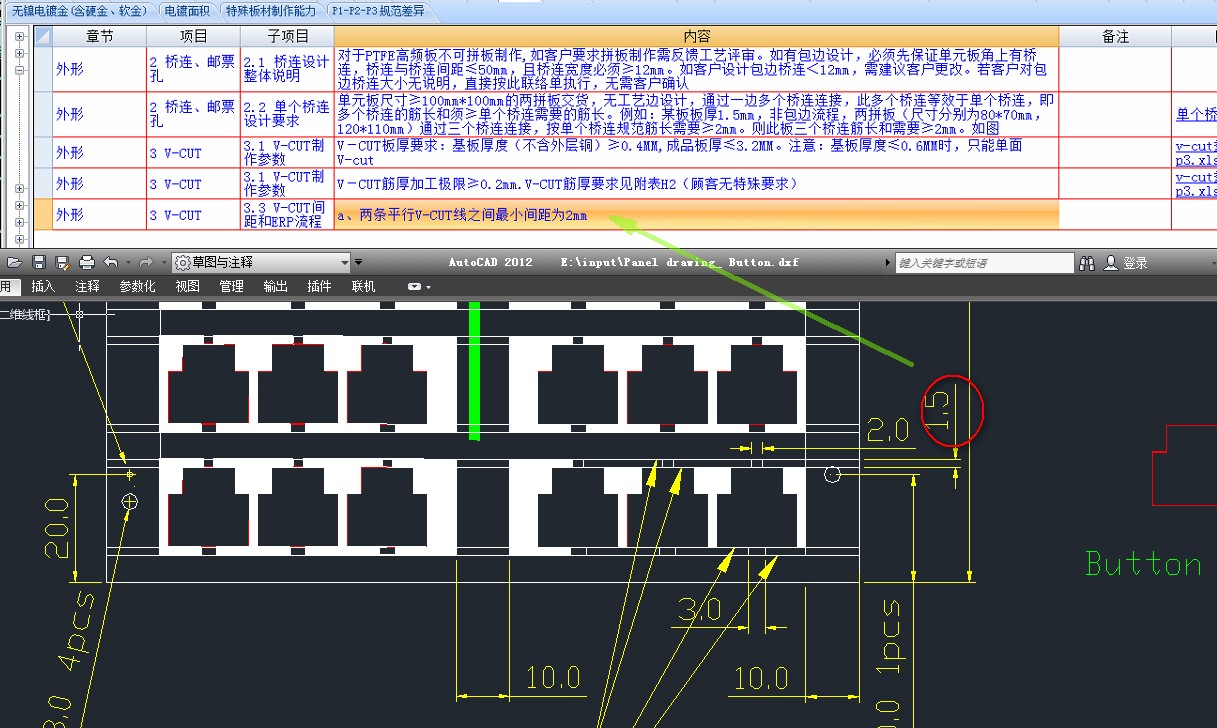Viewport: 1217px width, 728px height.
Task: Click the 子项目 column header
Action: coord(287,36)
